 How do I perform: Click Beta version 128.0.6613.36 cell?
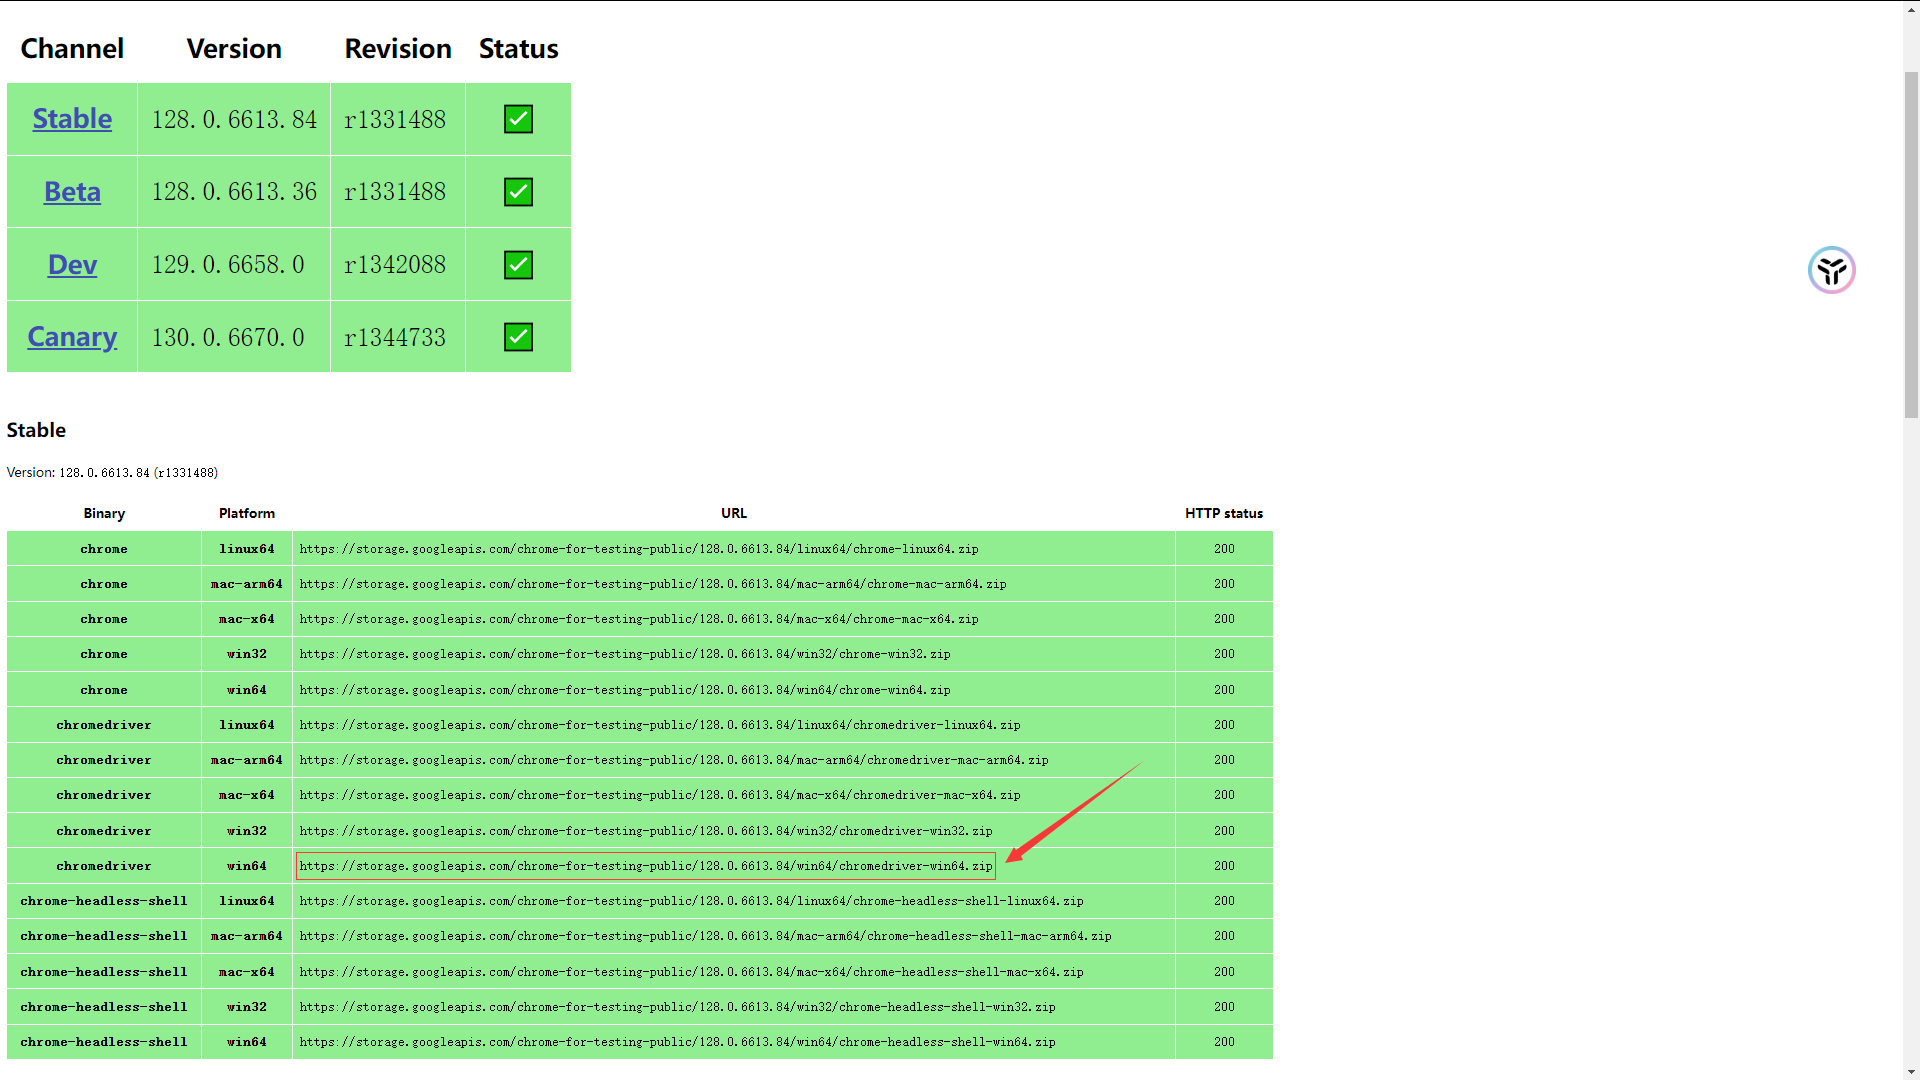click(x=234, y=192)
